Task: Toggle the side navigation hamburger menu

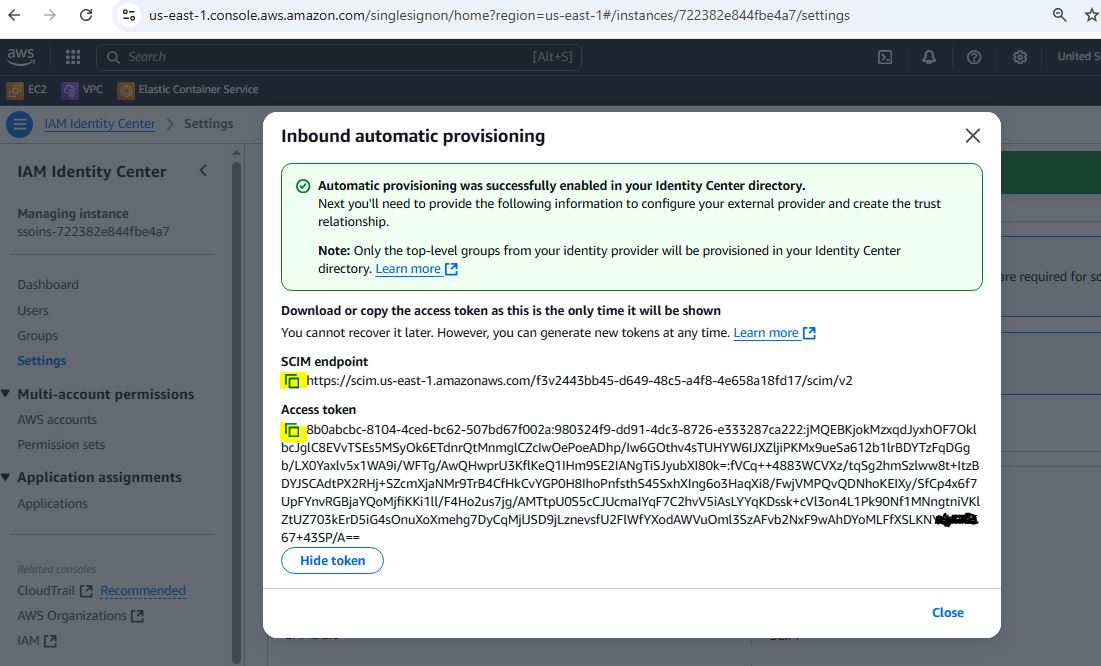Action: pyautogui.click(x=19, y=124)
